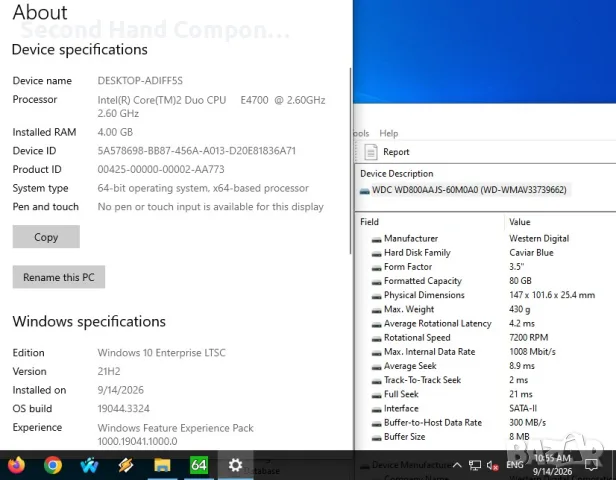Open the notification center icon

(x=591, y=465)
